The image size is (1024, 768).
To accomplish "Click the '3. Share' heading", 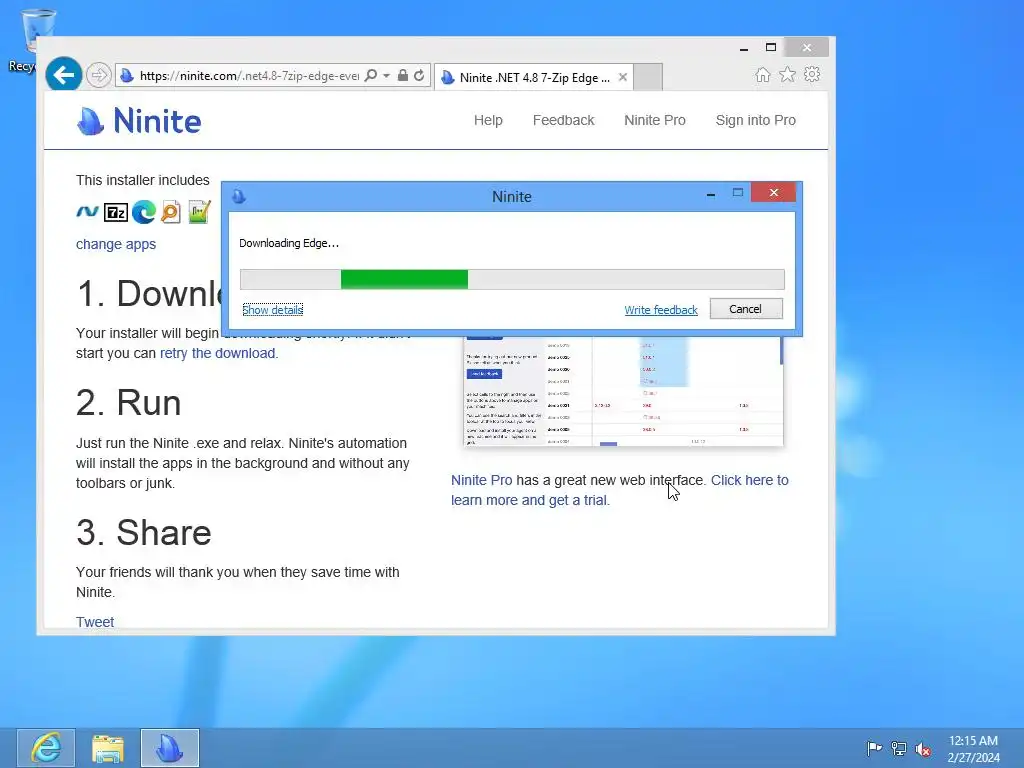I will pos(144,532).
